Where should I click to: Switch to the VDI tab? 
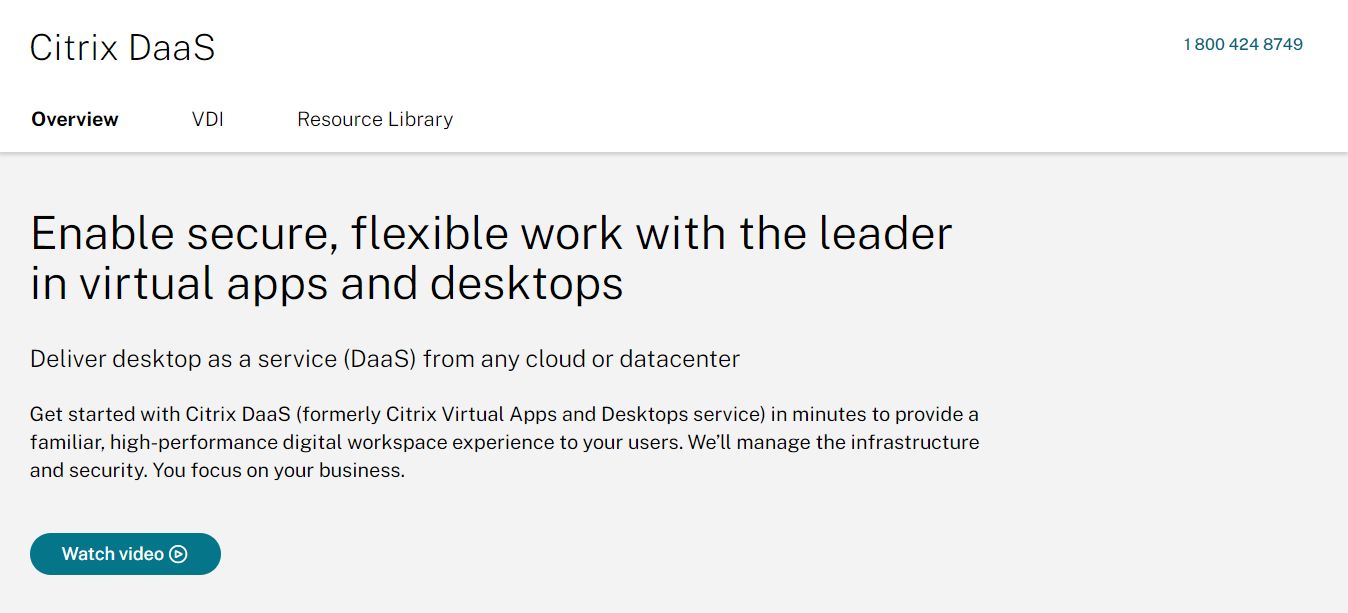pyautogui.click(x=206, y=119)
